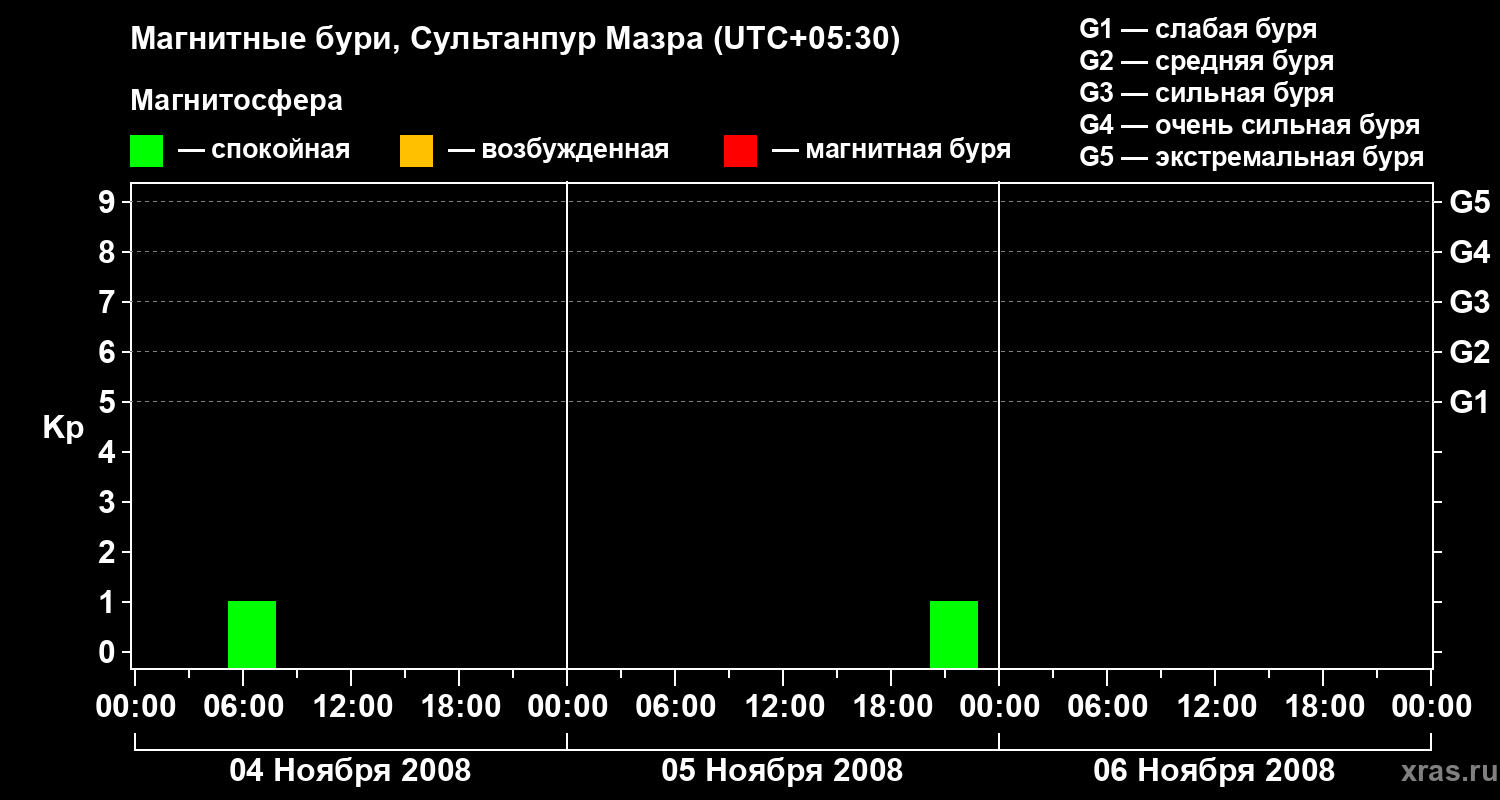Screen dimensions: 1500x800
Task: Click the 'G4 — очень сильная буря' legend line
Action: [x=1250, y=125]
